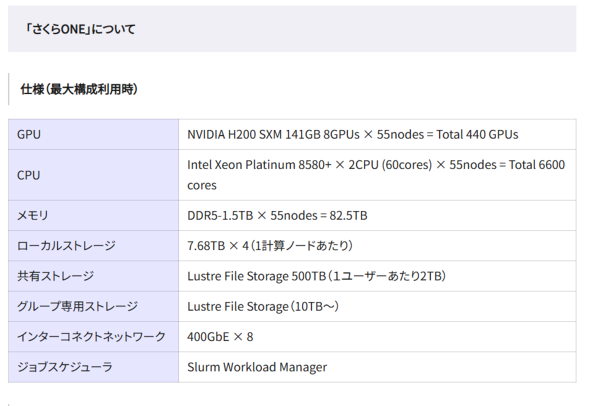This screenshot has width=590, height=406.
Task: Click the ジョブスケジューラ row label
Action: 65,367
